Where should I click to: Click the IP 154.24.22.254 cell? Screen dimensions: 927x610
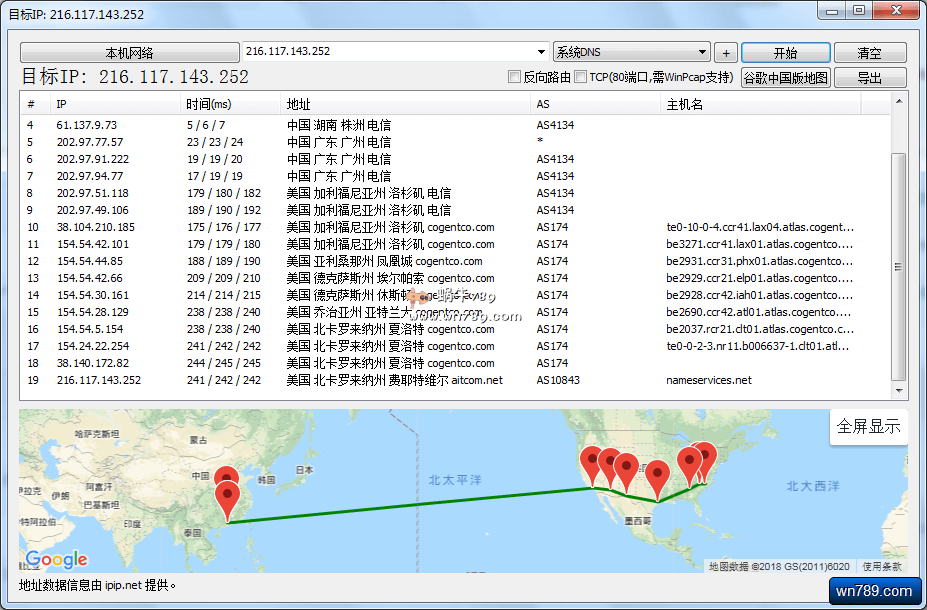click(93, 346)
